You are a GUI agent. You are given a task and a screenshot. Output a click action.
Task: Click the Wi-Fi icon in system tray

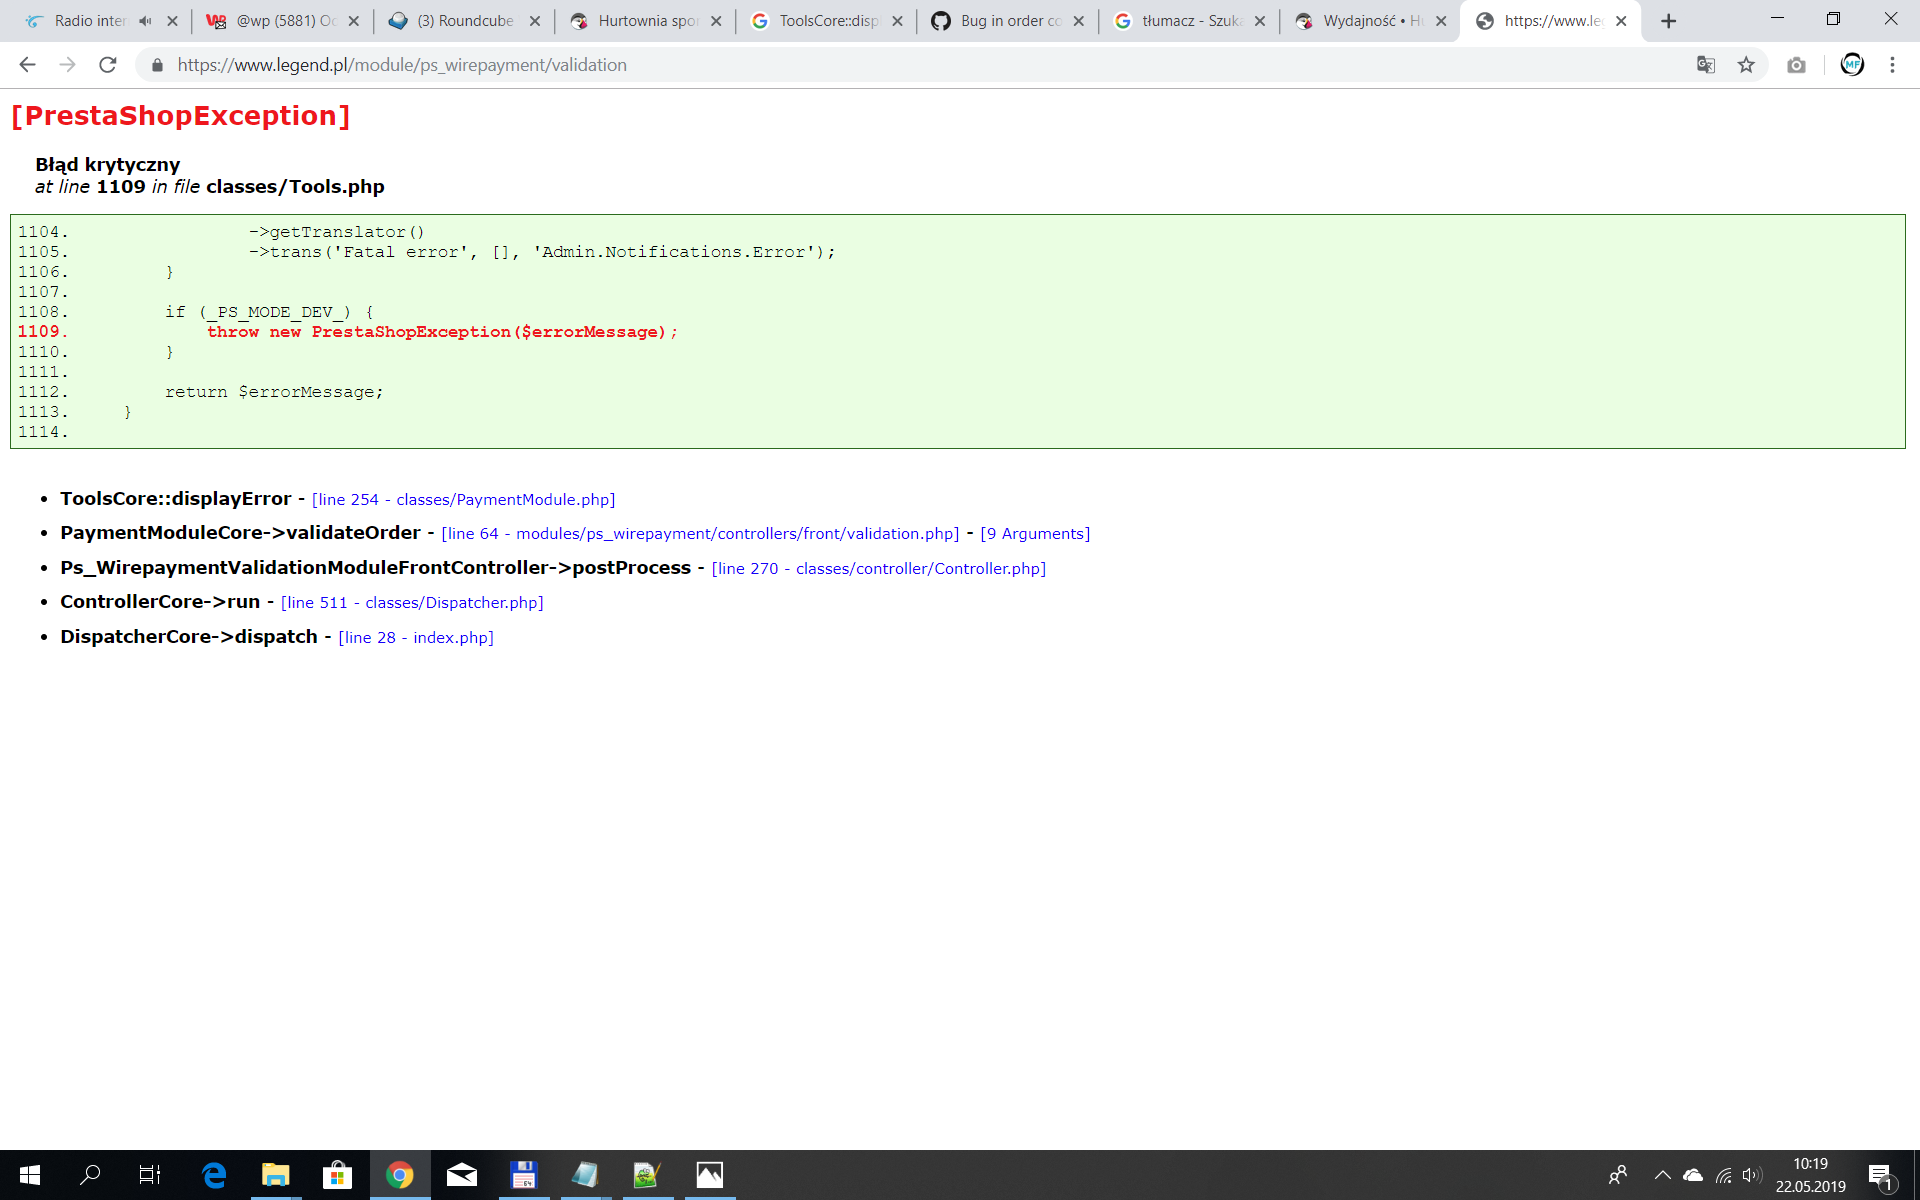tap(1723, 1175)
